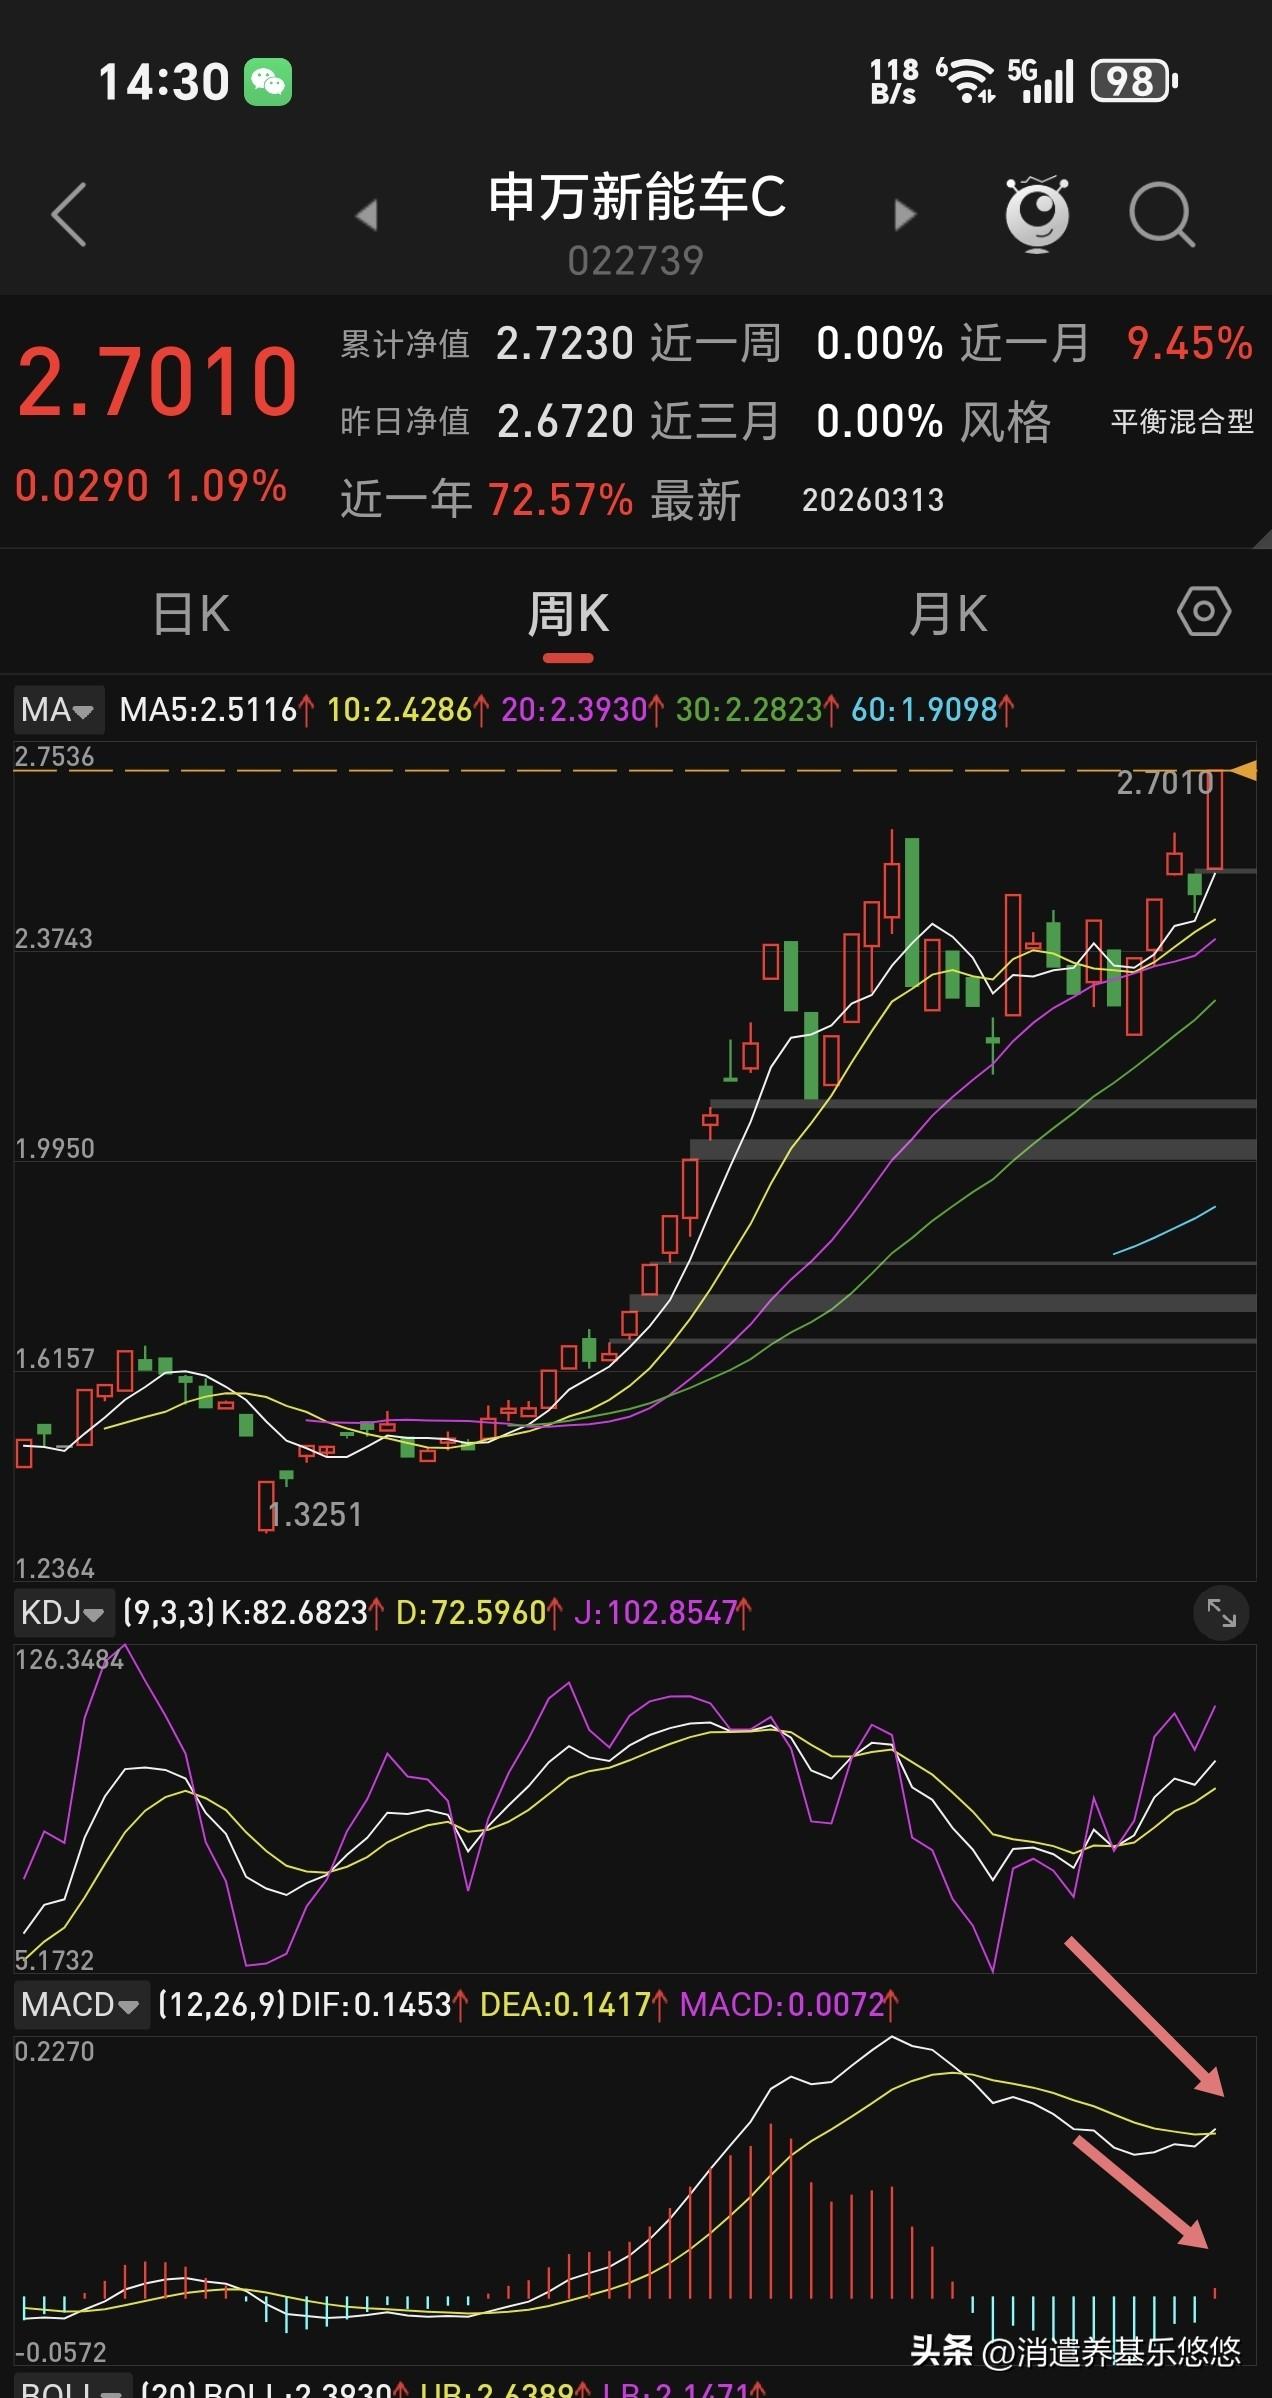Switch to previous fund with left triangle

click(367, 214)
